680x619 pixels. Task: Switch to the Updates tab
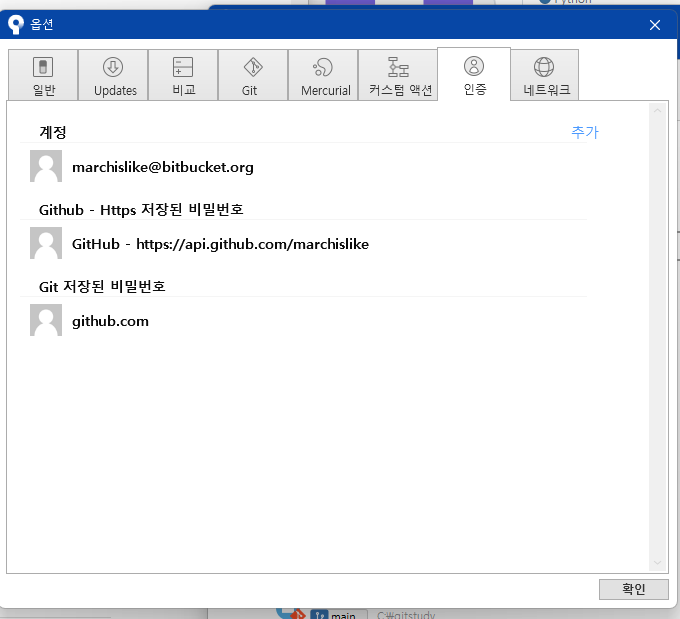pyautogui.click(x=113, y=75)
